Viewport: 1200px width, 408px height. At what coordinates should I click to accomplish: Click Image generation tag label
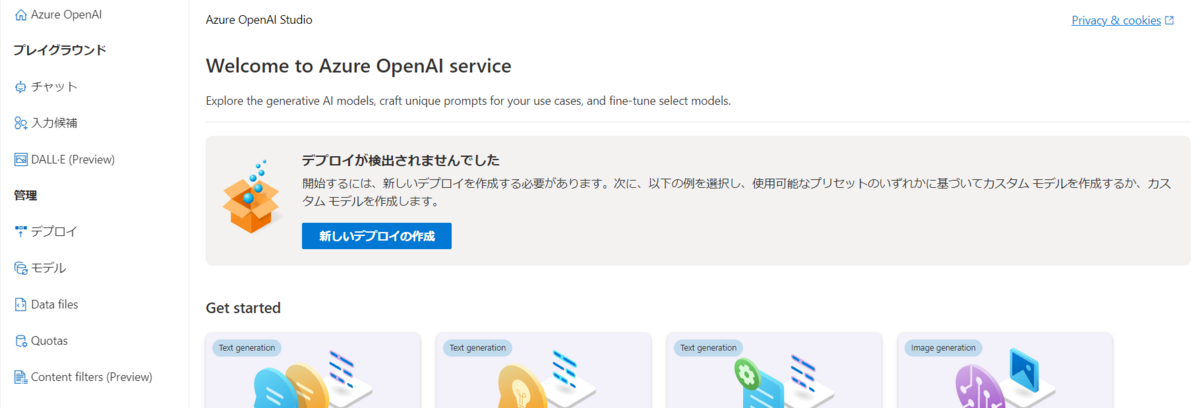pos(943,348)
